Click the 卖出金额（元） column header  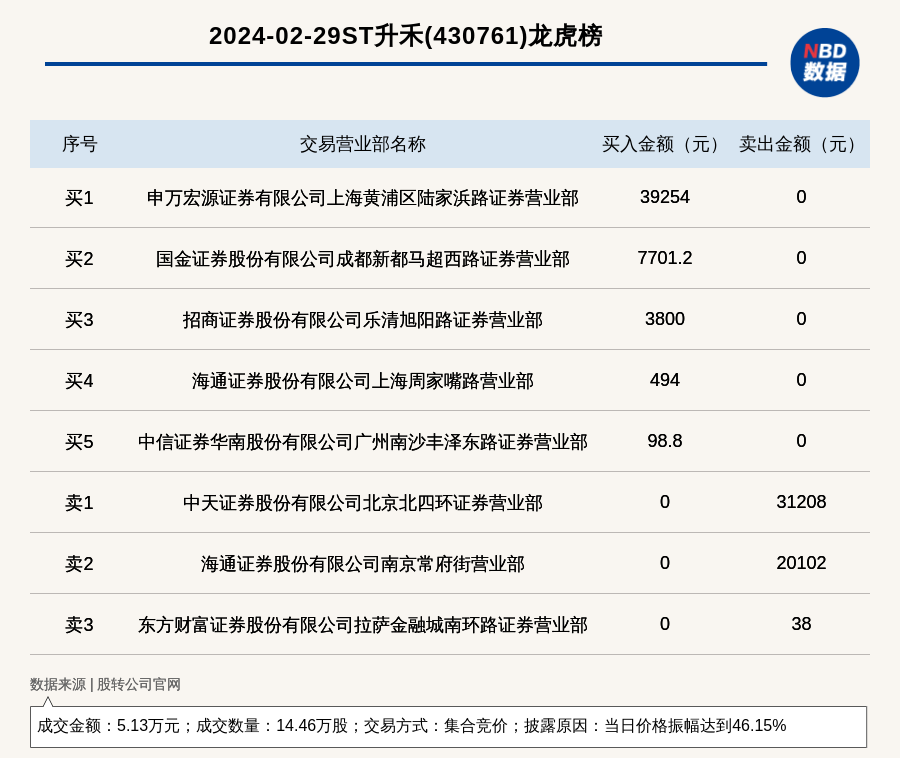tap(801, 144)
